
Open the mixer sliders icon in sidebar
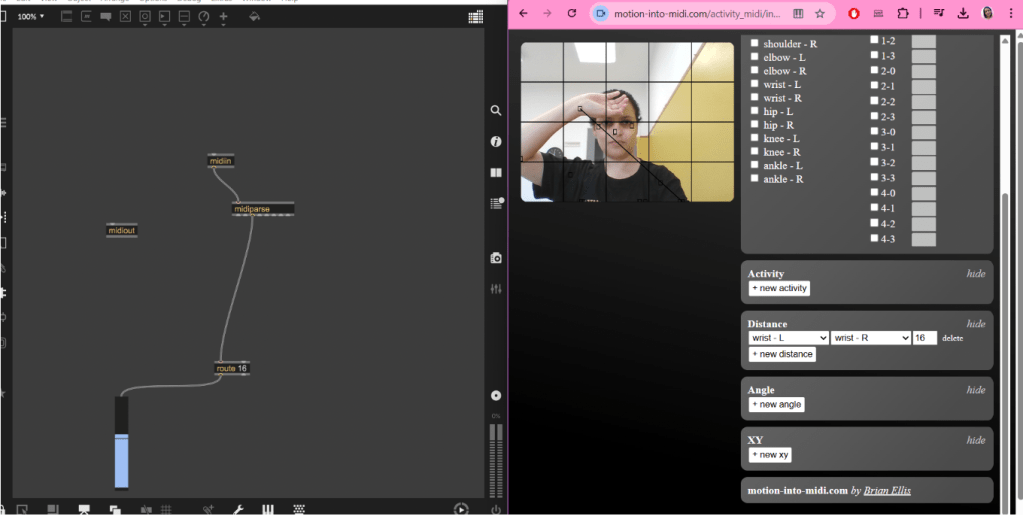pyautogui.click(x=495, y=288)
